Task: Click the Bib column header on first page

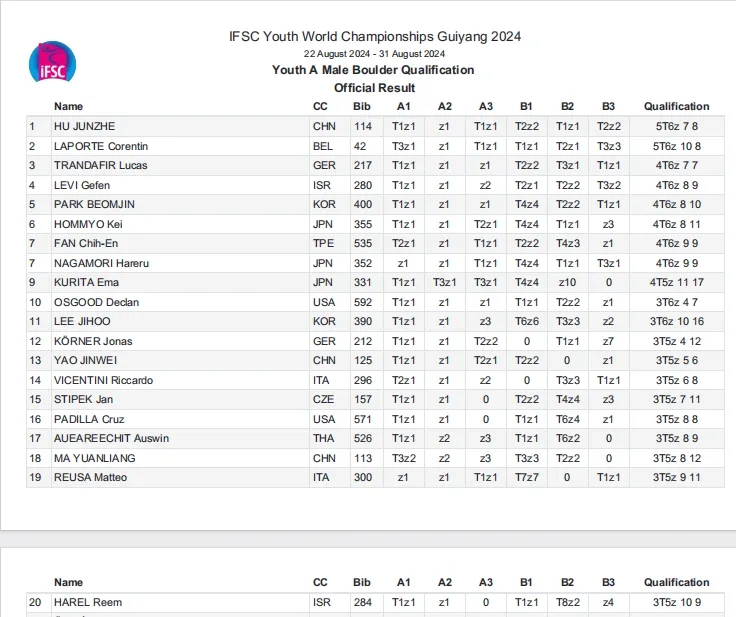Action: click(x=362, y=107)
